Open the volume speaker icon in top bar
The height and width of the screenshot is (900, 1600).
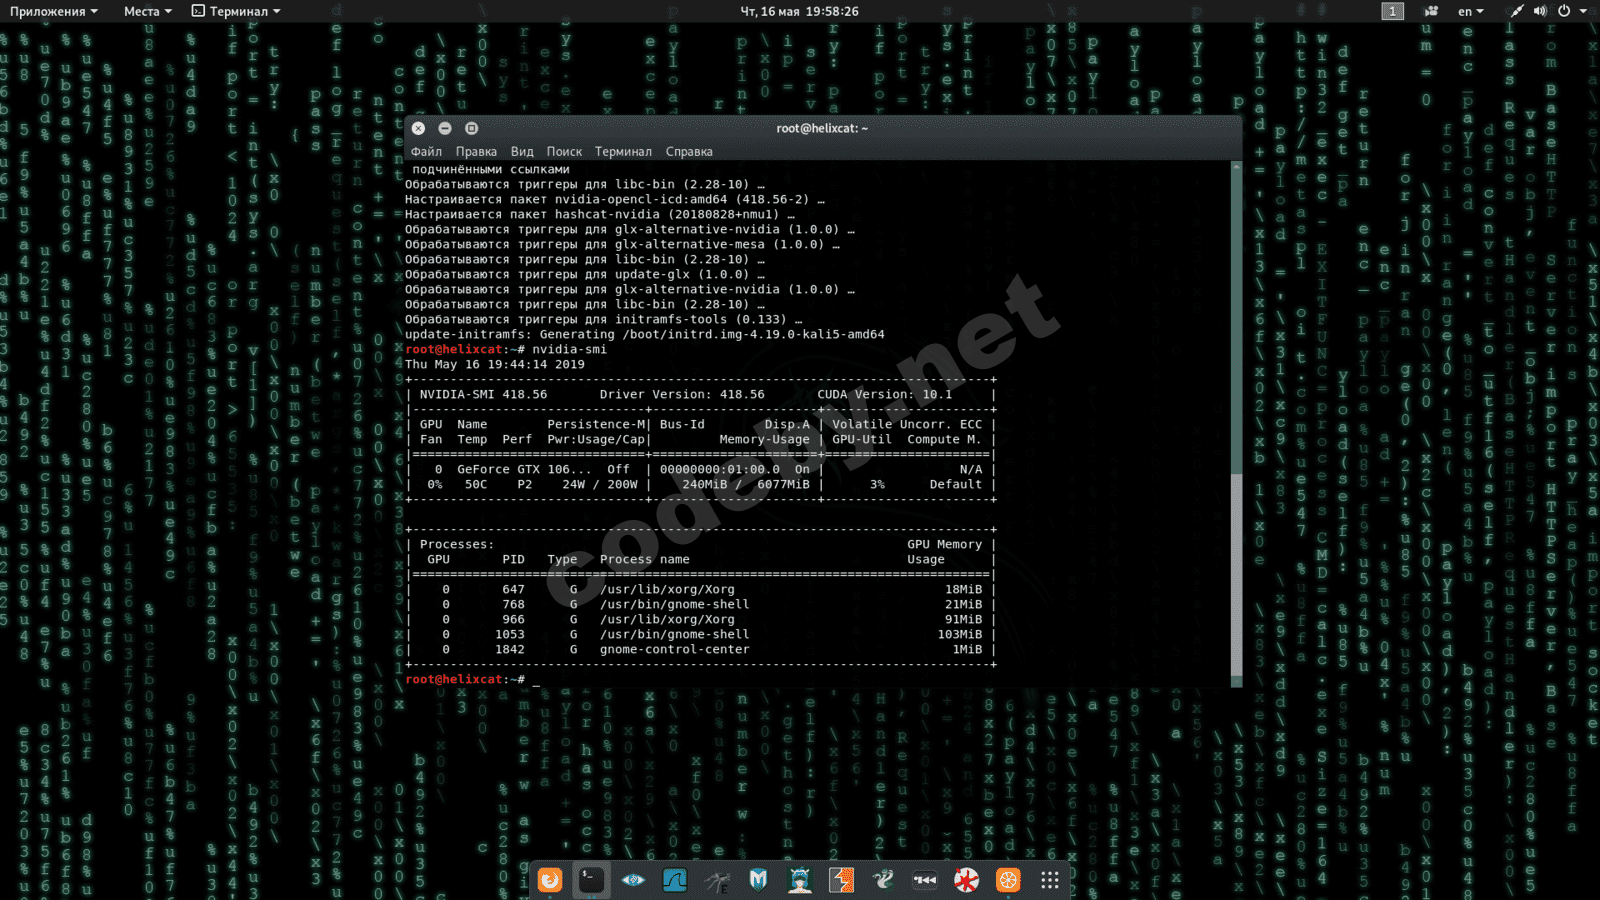tap(1540, 11)
